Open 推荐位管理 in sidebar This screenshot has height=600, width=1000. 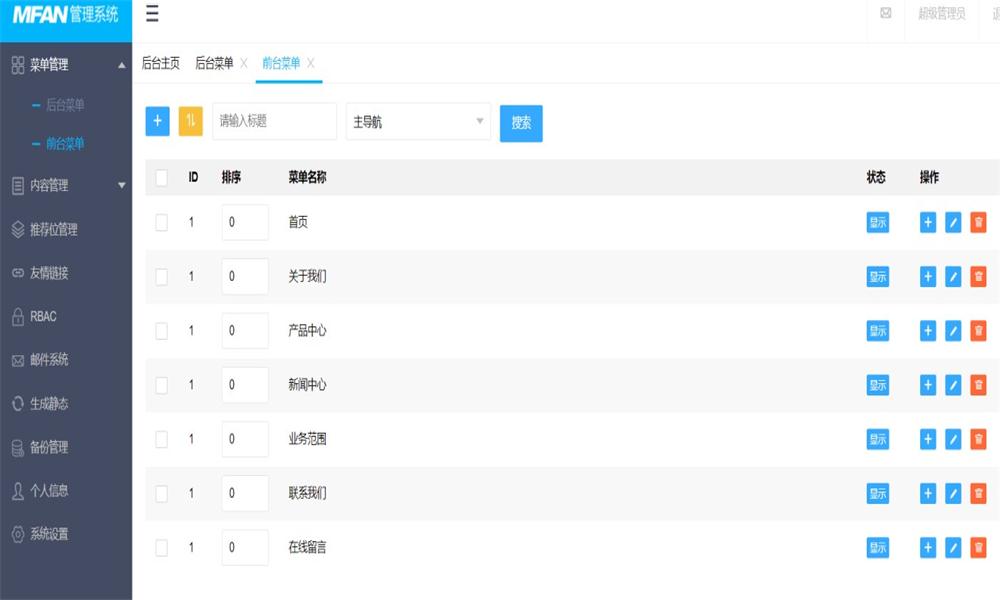[54, 230]
